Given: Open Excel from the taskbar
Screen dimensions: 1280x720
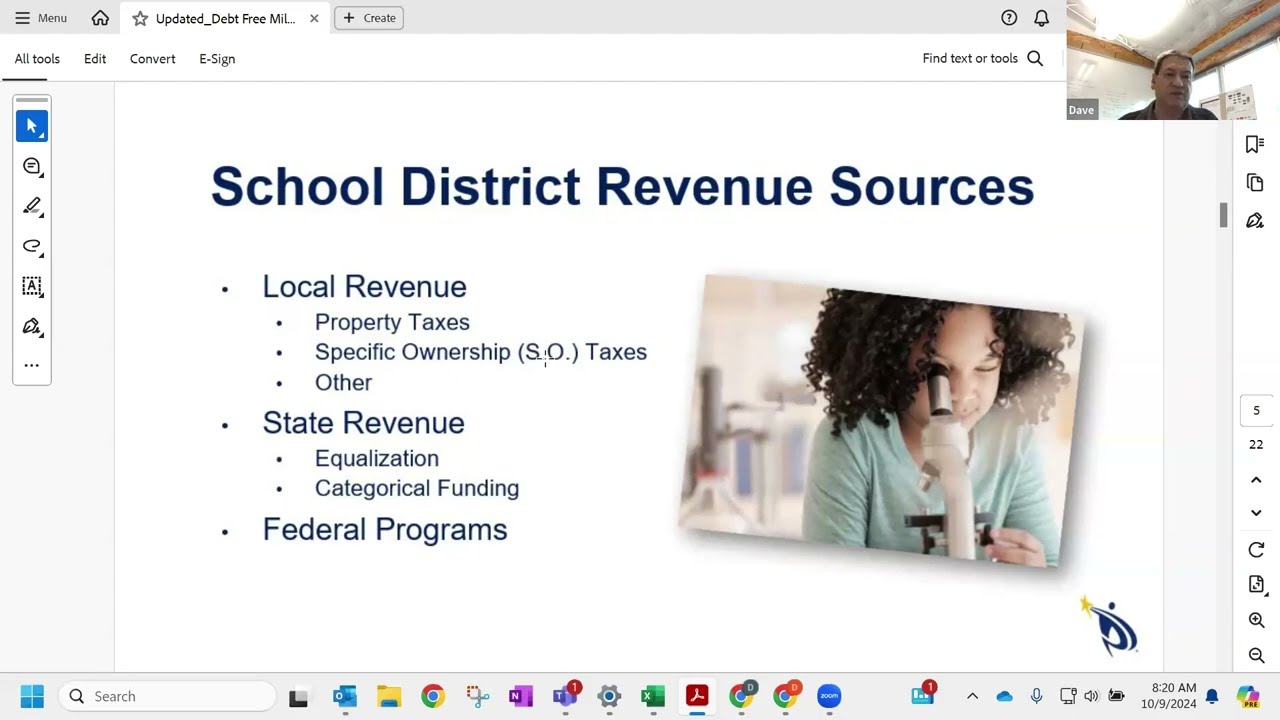Looking at the screenshot, I should click(653, 696).
